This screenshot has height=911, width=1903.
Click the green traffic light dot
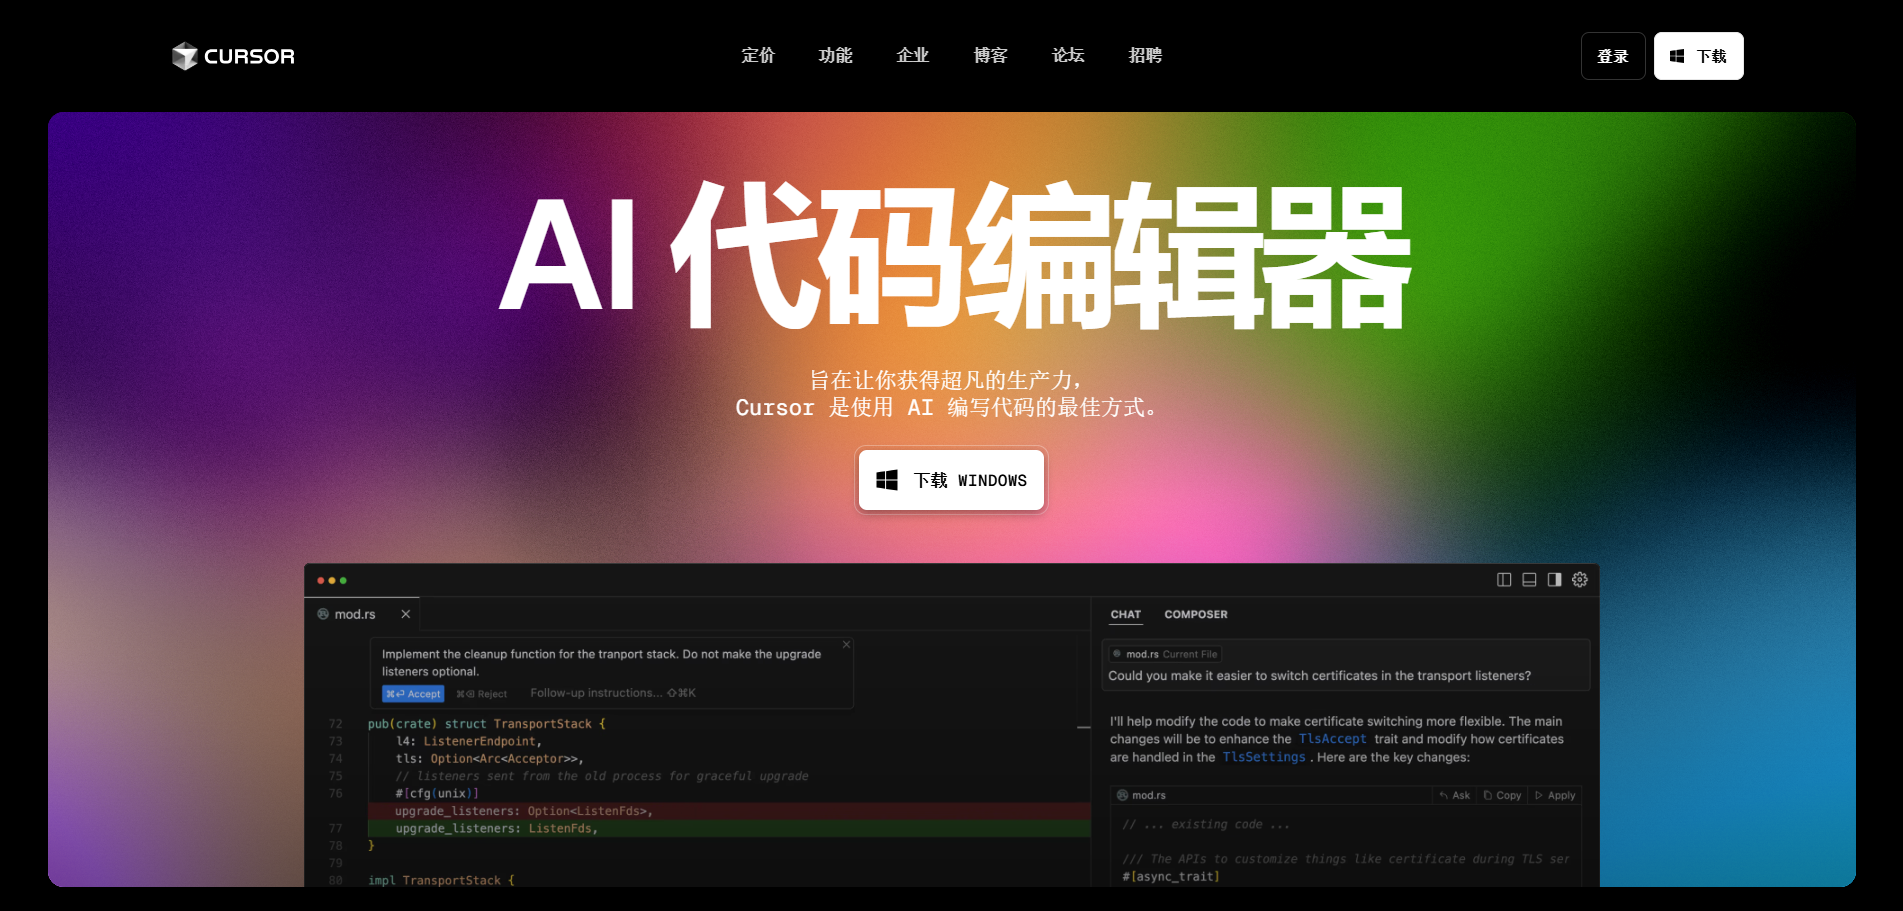point(343,581)
